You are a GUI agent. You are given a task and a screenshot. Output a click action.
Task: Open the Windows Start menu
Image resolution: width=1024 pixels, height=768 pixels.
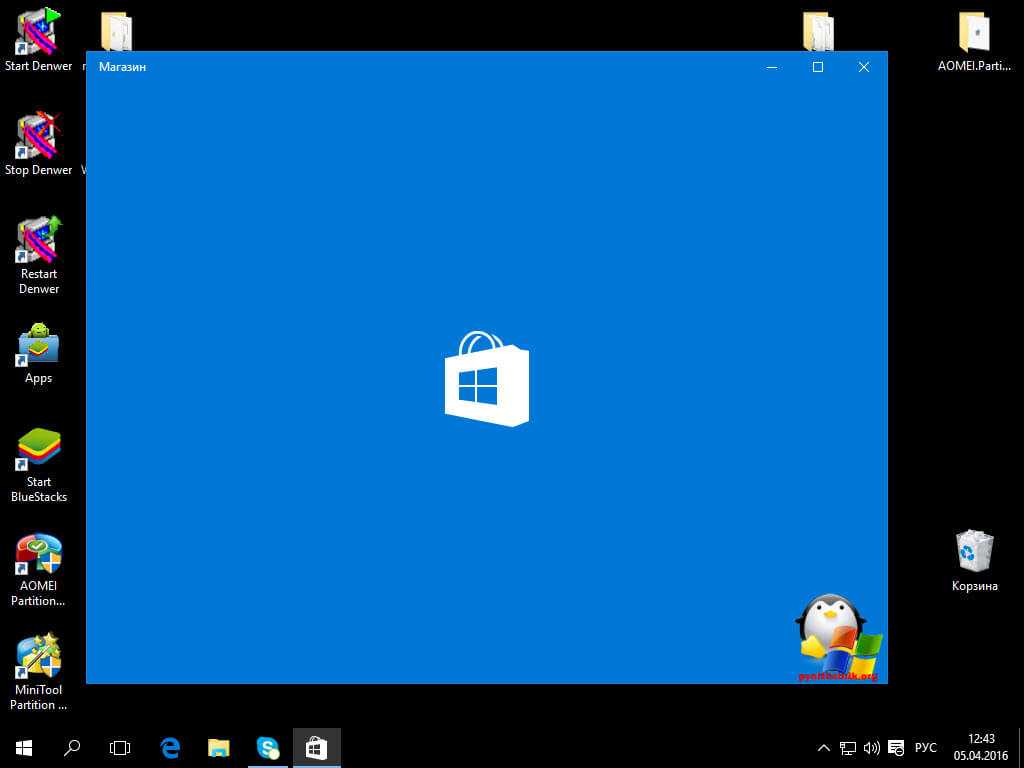[x=24, y=747]
